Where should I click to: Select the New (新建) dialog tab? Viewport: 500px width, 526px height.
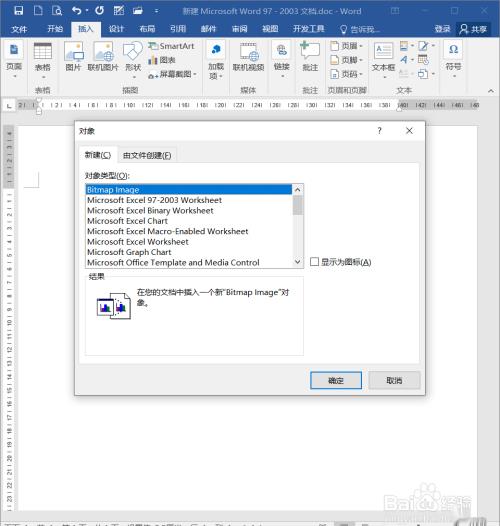pos(98,155)
